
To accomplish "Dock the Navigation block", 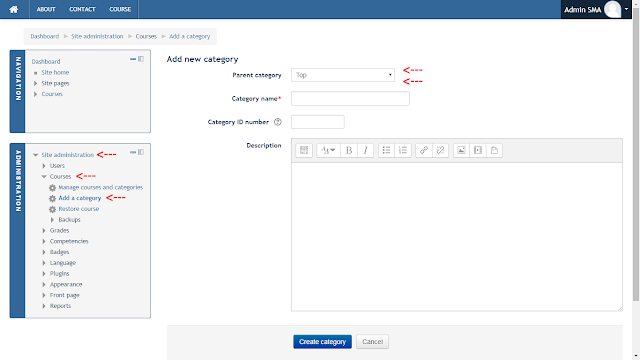I will 141,59.
